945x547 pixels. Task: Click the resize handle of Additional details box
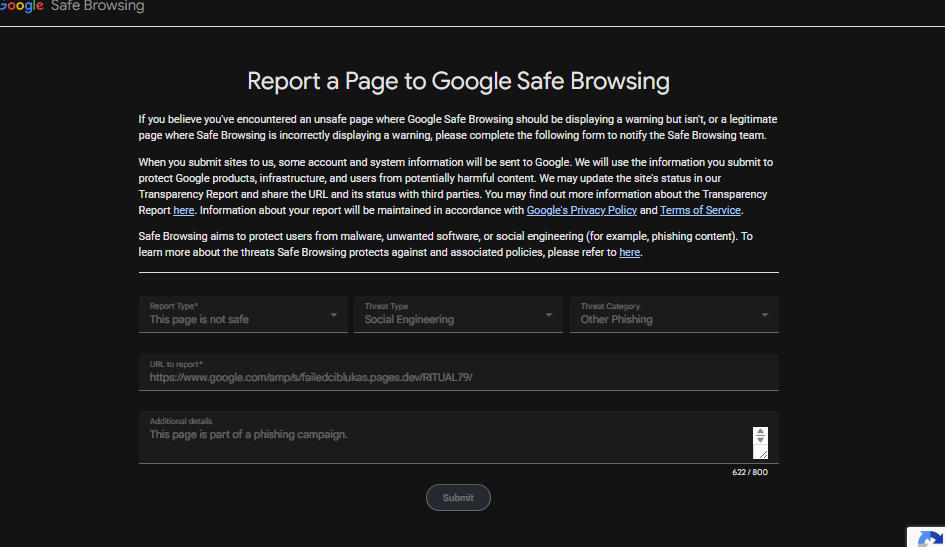761,453
